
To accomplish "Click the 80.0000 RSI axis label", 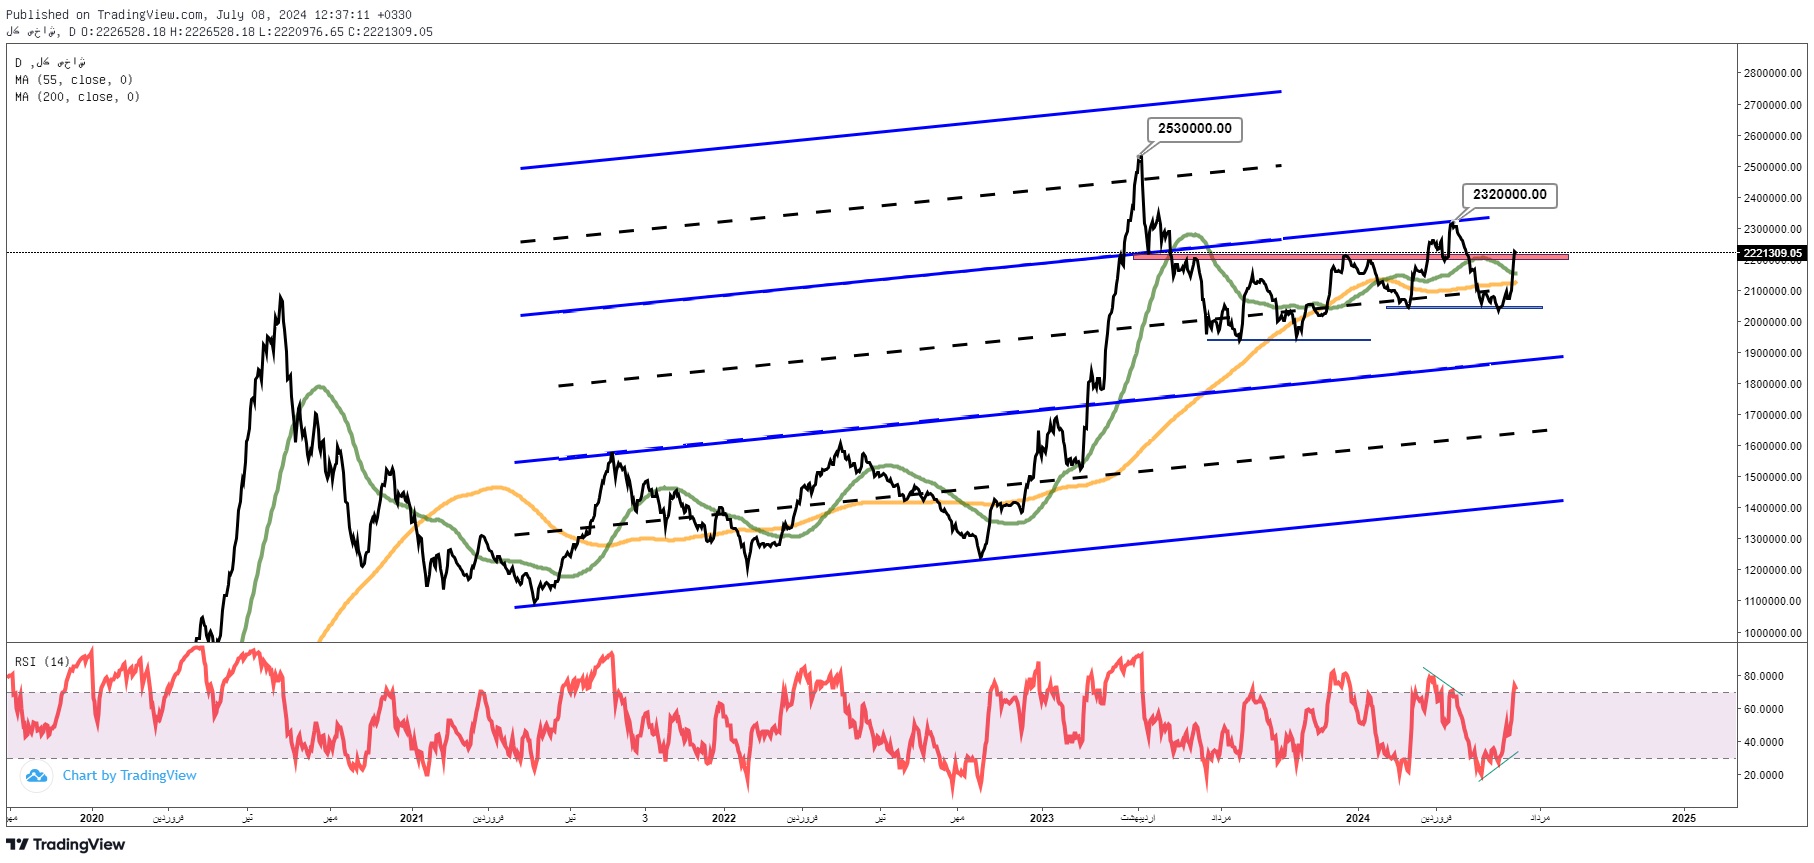I will [x=1764, y=676].
